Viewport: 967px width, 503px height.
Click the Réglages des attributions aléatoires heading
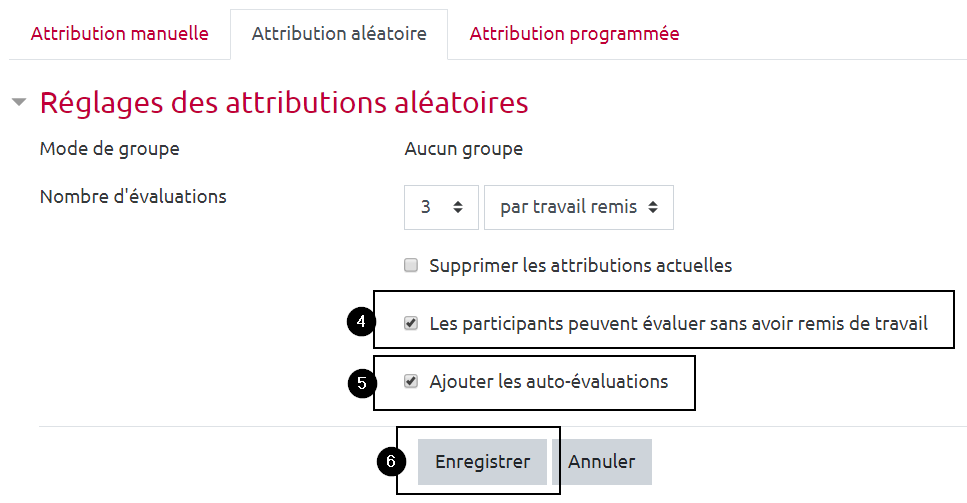(x=283, y=103)
